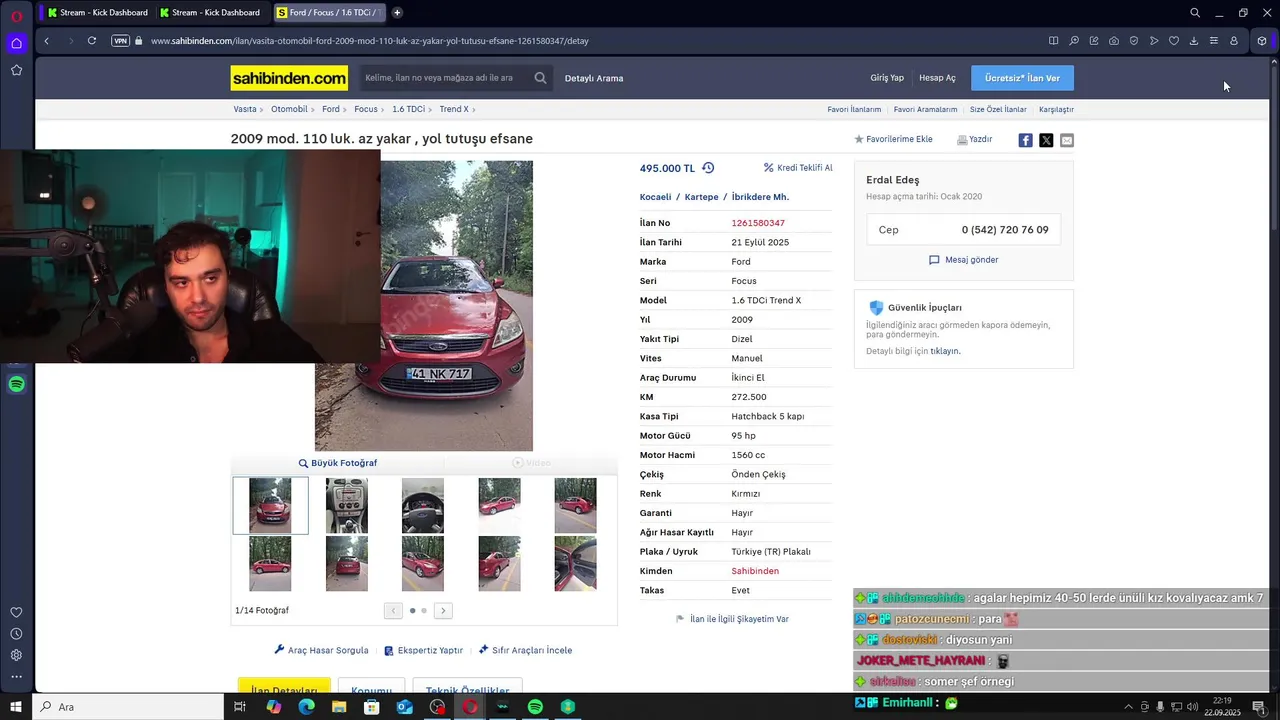1280x720 pixels.
Task: Open the browser downloads icon
Action: pos(1194,41)
